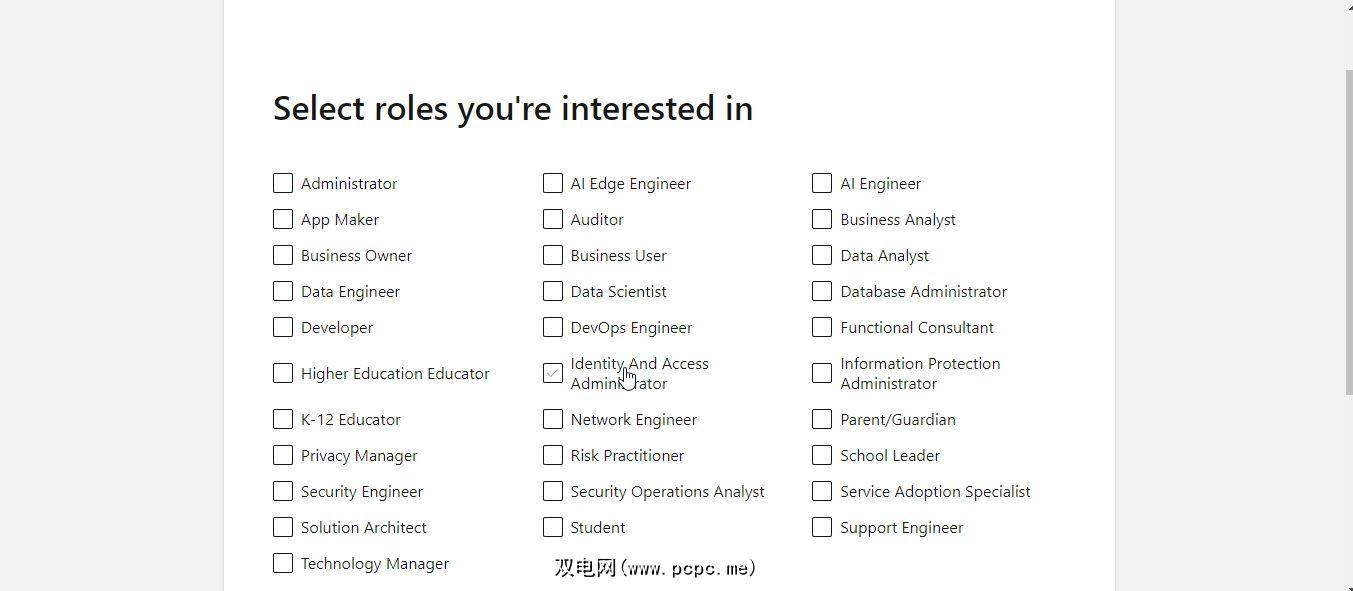This screenshot has width=1353, height=591.
Task: Check the Auditor role box
Action: pyautogui.click(x=553, y=219)
